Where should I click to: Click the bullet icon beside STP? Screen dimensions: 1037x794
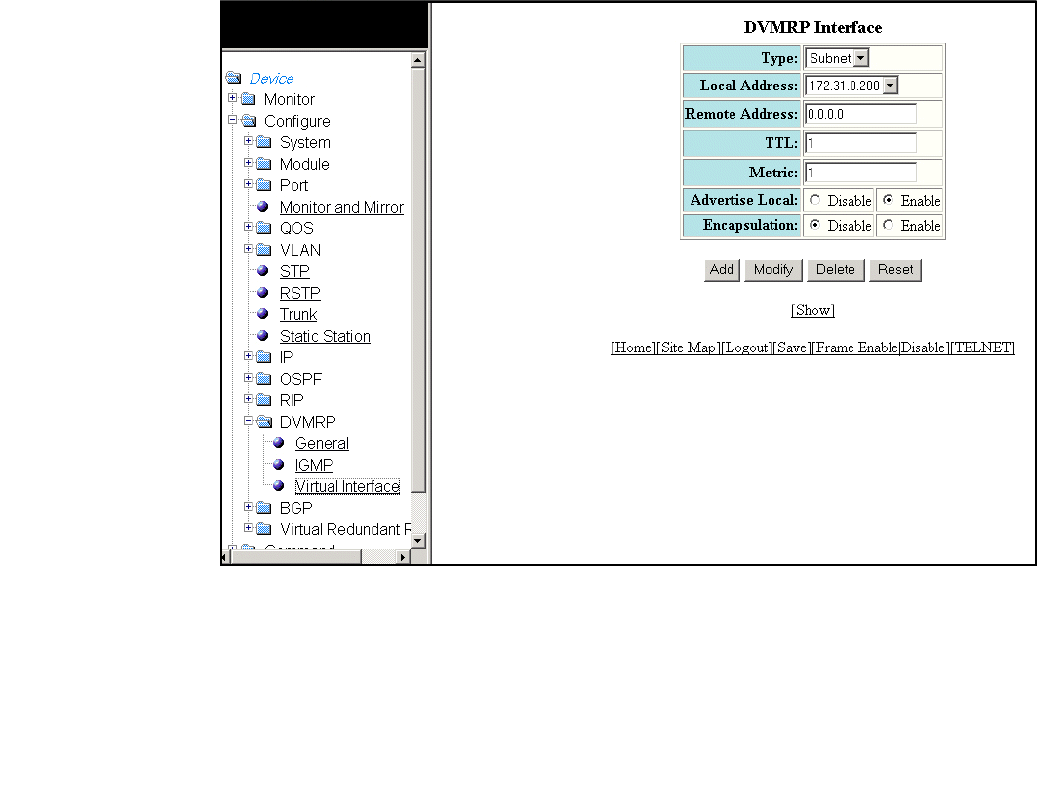point(263,271)
